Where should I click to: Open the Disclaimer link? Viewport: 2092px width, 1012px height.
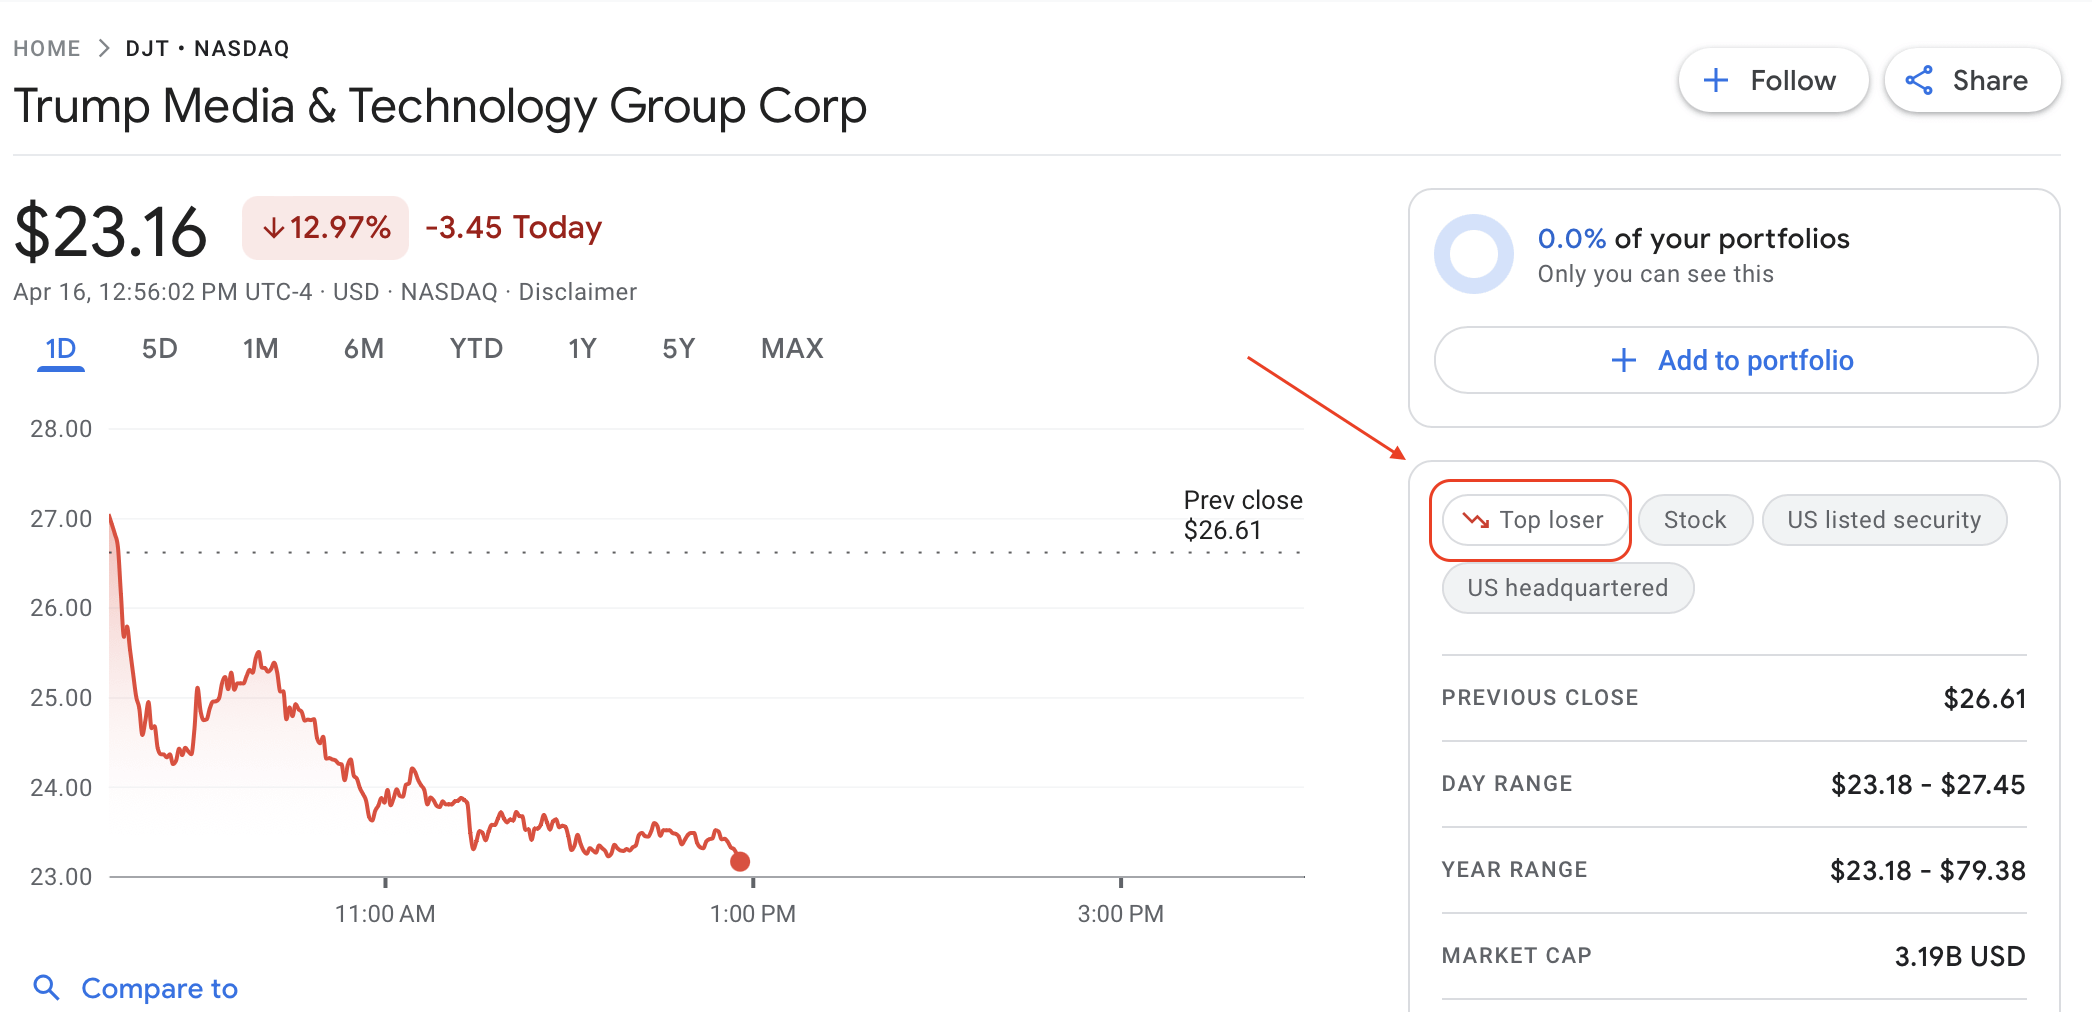(578, 292)
